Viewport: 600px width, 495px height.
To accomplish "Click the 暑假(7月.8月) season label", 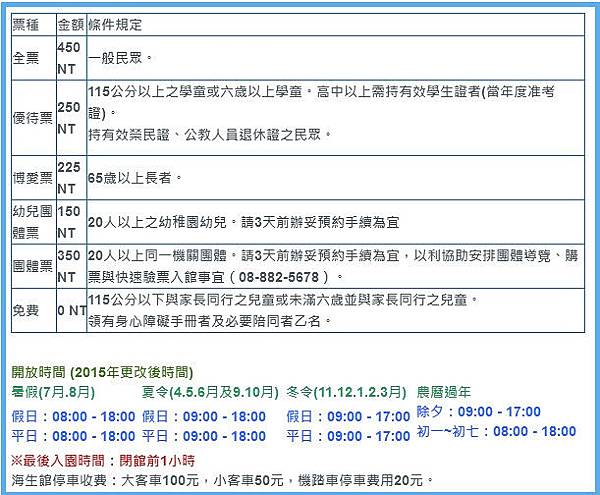I will [53, 392].
